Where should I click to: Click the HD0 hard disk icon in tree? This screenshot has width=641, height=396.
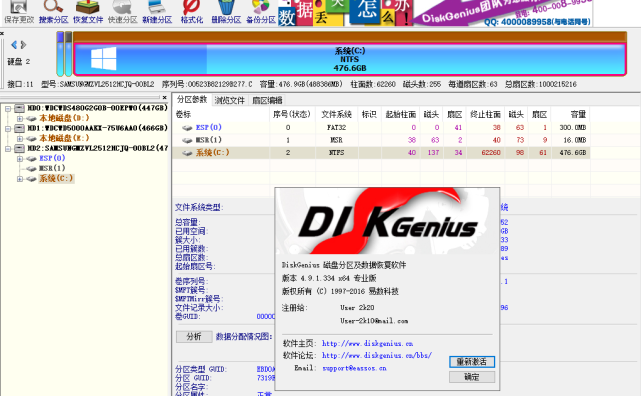(x=20, y=108)
